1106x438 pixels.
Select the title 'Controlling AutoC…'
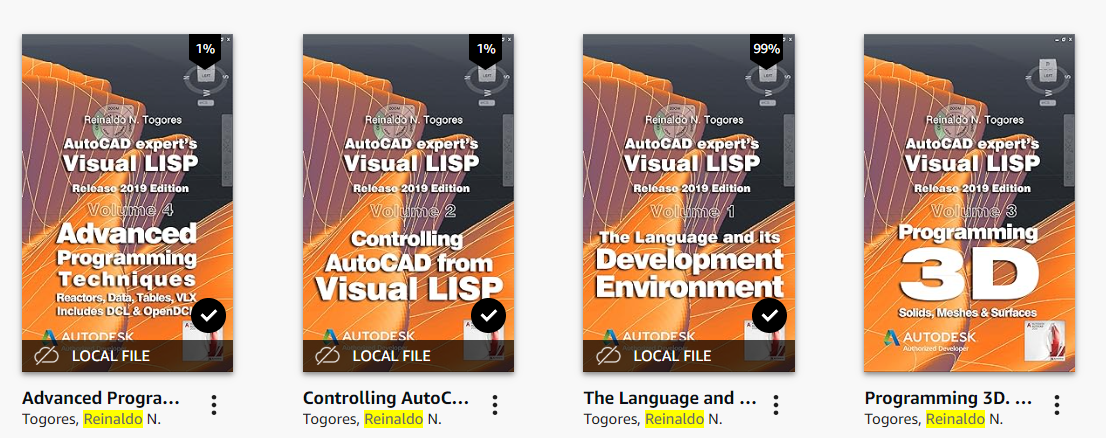(x=386, y=399)
